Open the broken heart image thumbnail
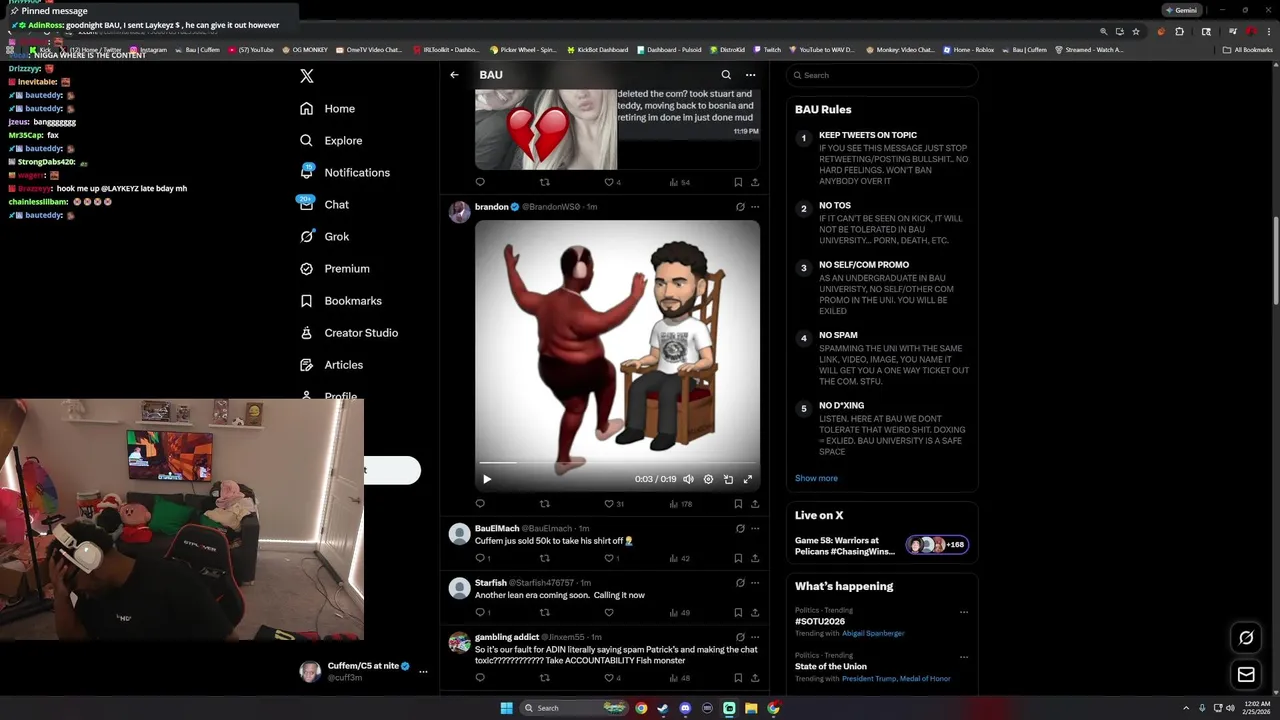Image resolution: width=1280 pixels, height=720 pixels. [546, 129]
